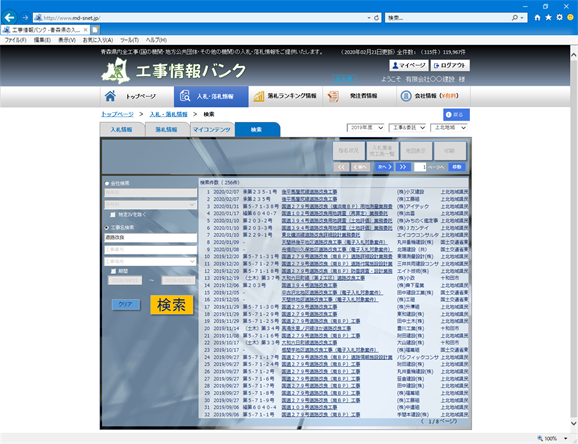
Task: Go to previous page with 前へ button
Action: tap(360, 167)
